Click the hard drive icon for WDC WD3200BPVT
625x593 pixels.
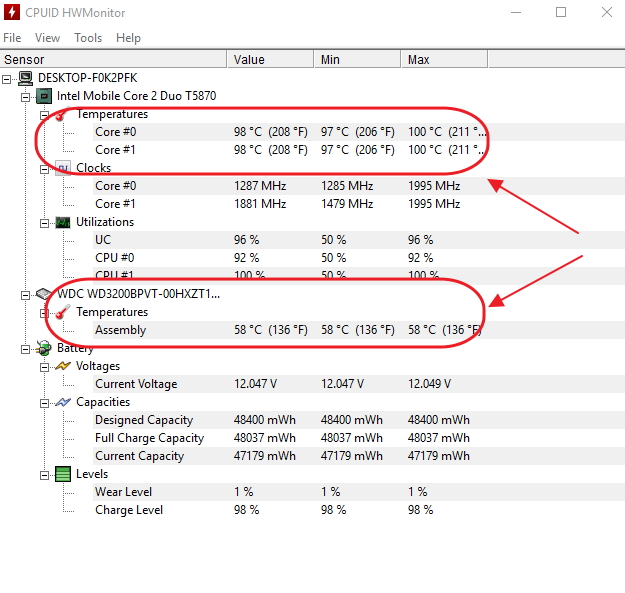click(43, 294)
